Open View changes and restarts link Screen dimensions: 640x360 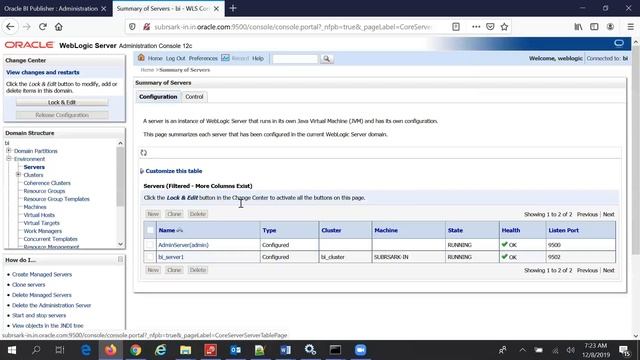click(x=43, y=72)
